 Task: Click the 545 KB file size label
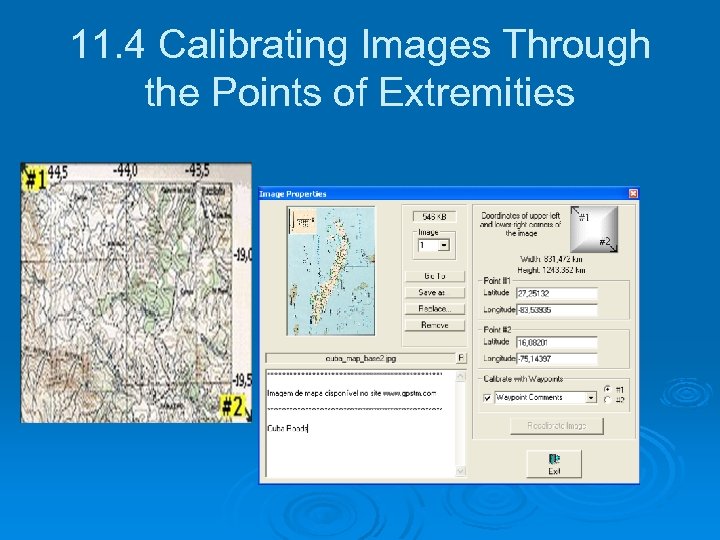pyautogui.click(x=434, y=216)
